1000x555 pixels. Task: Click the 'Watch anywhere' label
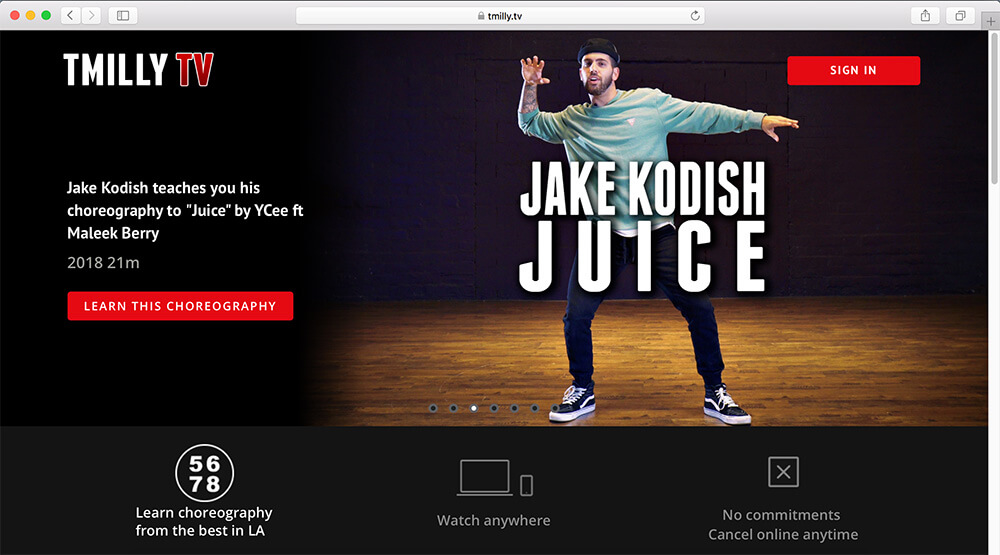click(494, 521)
